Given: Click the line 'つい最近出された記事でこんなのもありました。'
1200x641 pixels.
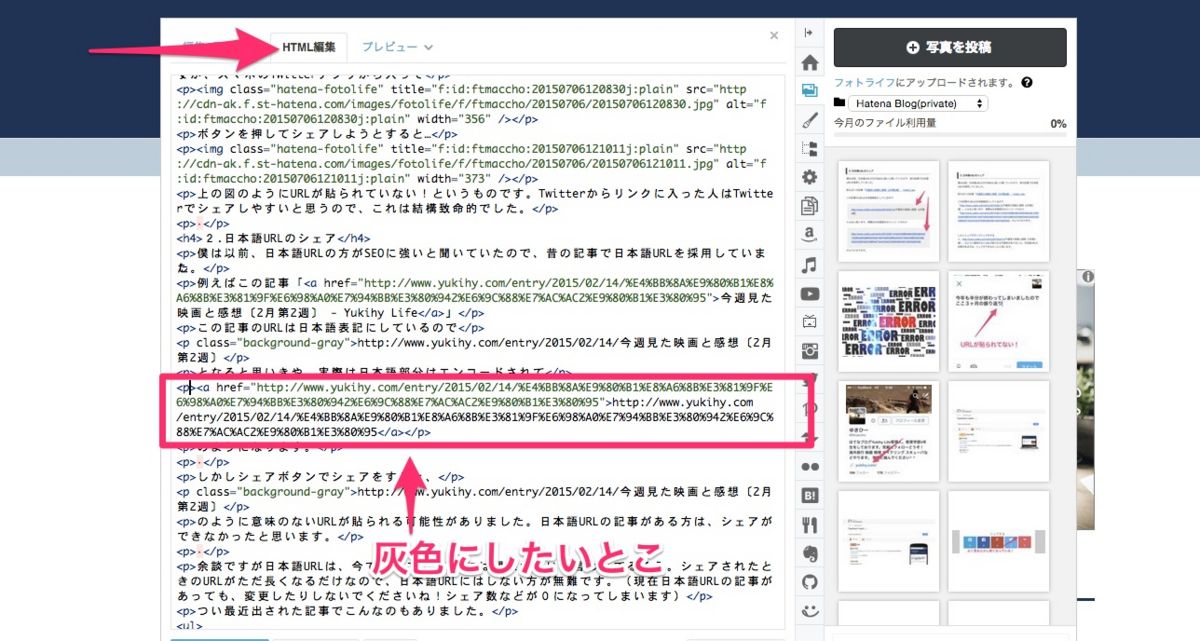Looking at the screenshot, I should 347,612.
